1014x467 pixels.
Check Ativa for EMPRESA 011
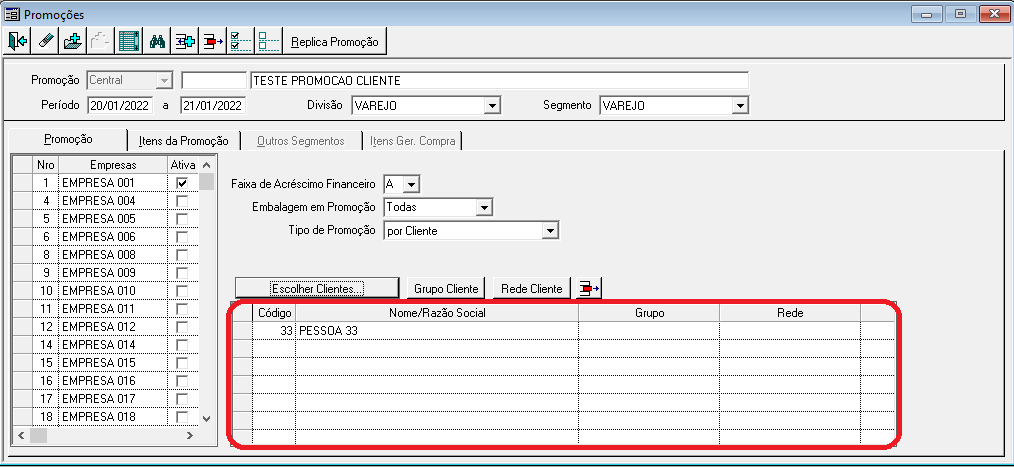point(182,309)
